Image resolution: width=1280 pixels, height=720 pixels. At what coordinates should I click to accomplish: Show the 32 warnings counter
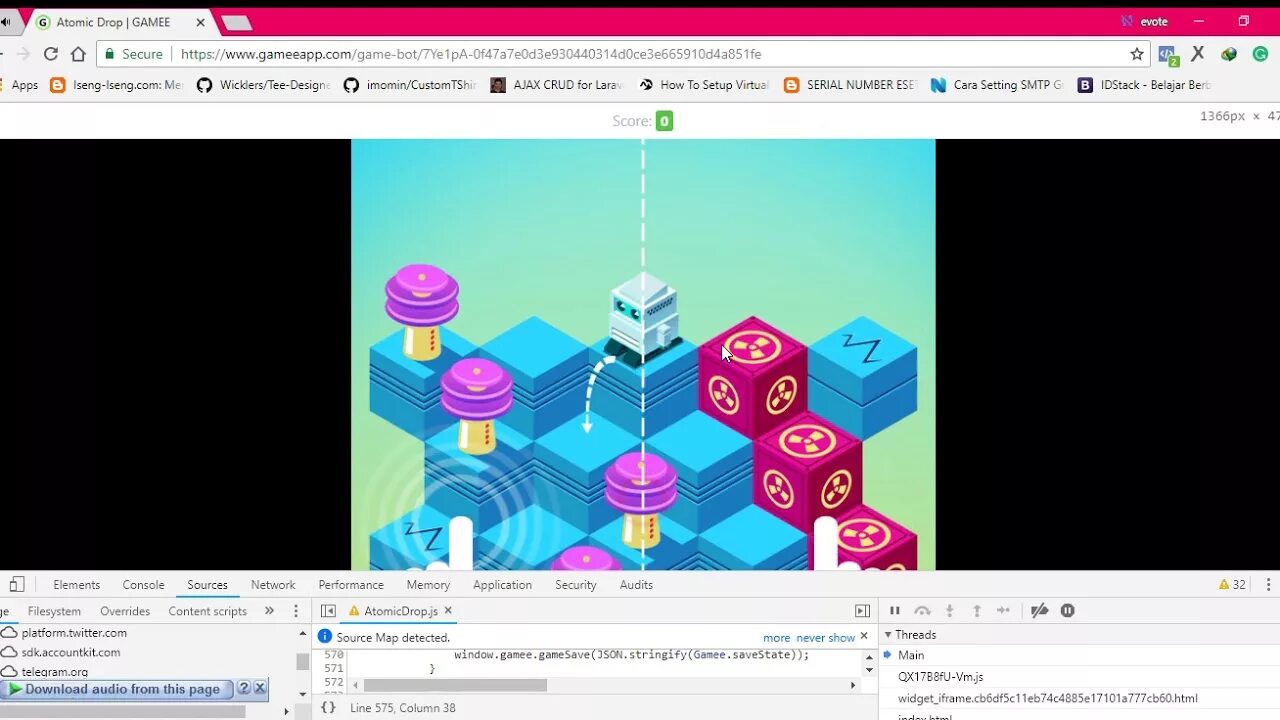[1232, 584]
